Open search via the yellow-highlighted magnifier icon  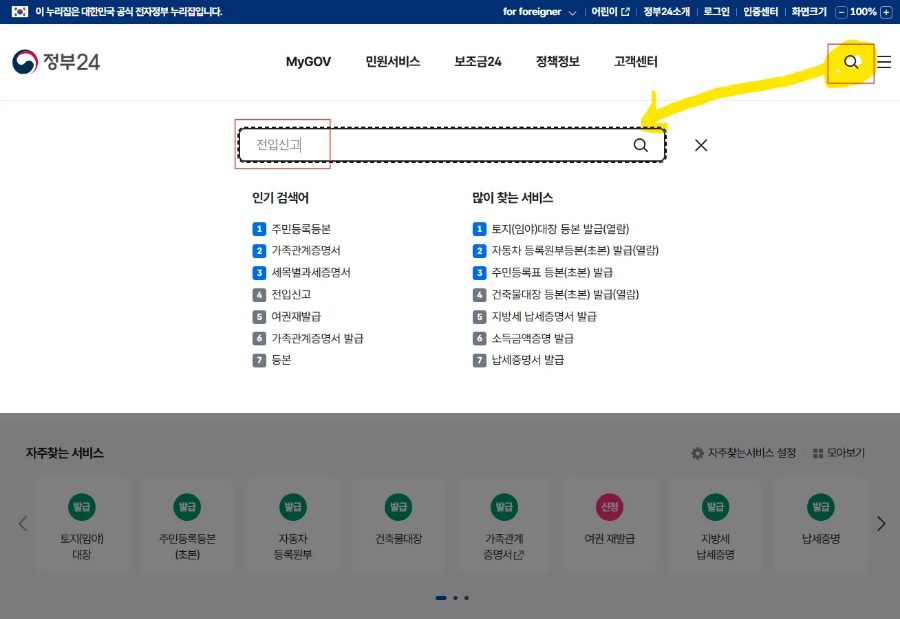point(851,62)
